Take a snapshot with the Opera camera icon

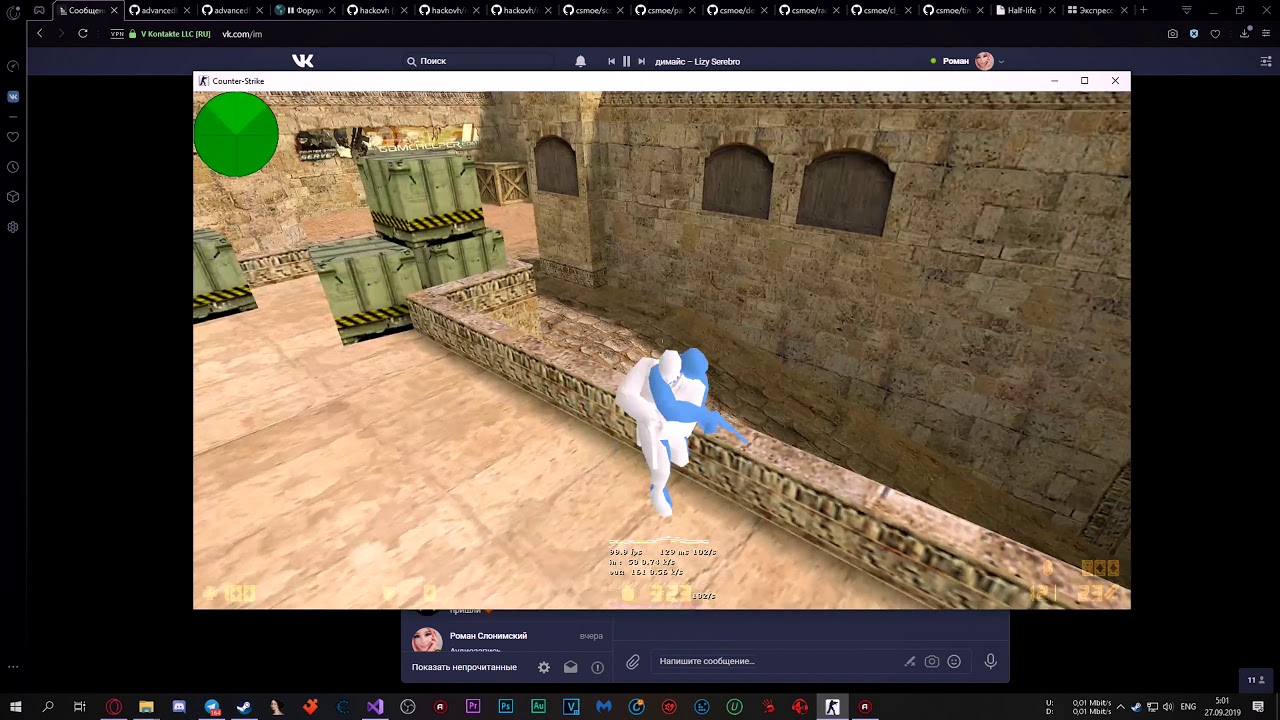1172,34
